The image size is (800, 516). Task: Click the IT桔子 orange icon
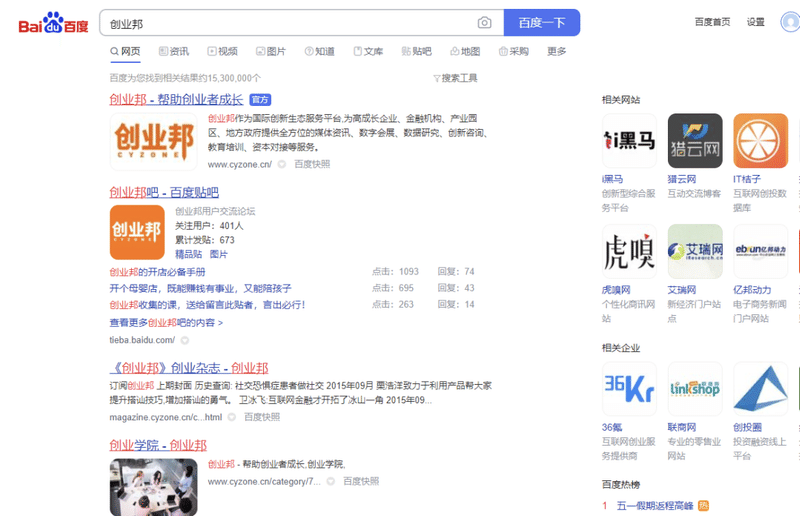click(761, 141)
